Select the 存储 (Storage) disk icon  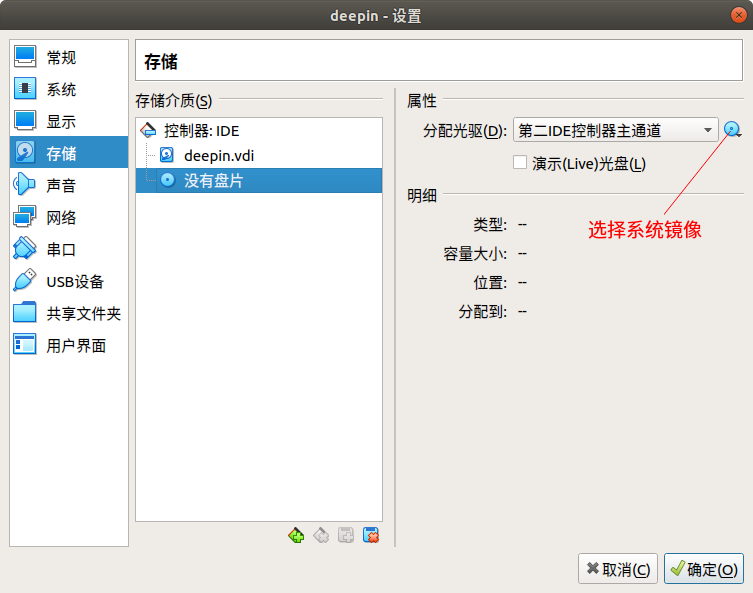[x=24, y=153]
